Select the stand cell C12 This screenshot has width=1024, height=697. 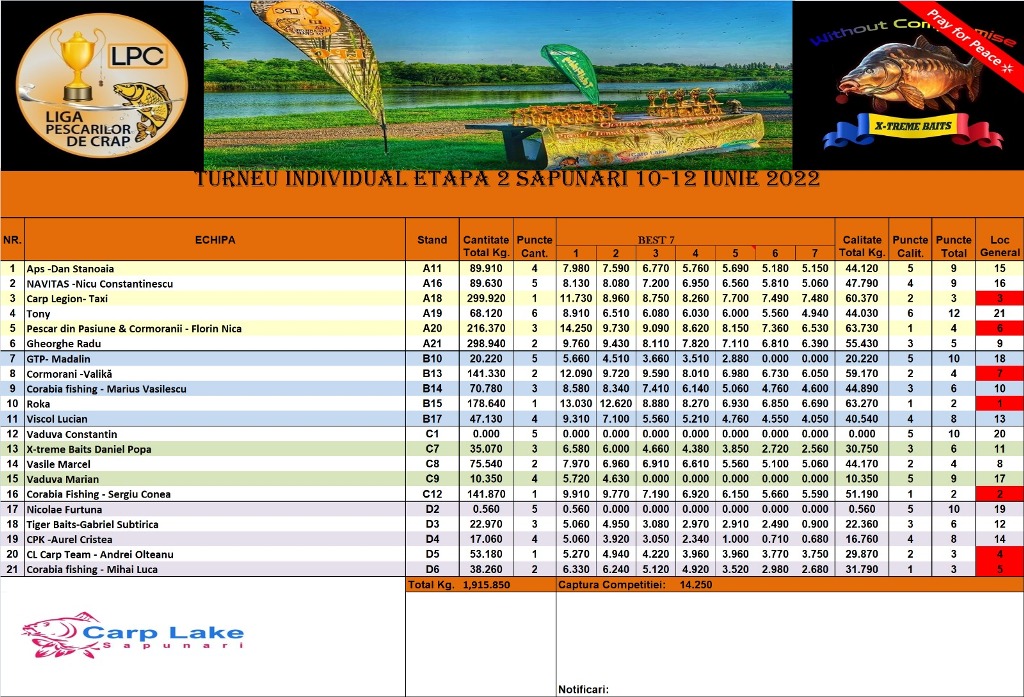(x=432, y=494)
